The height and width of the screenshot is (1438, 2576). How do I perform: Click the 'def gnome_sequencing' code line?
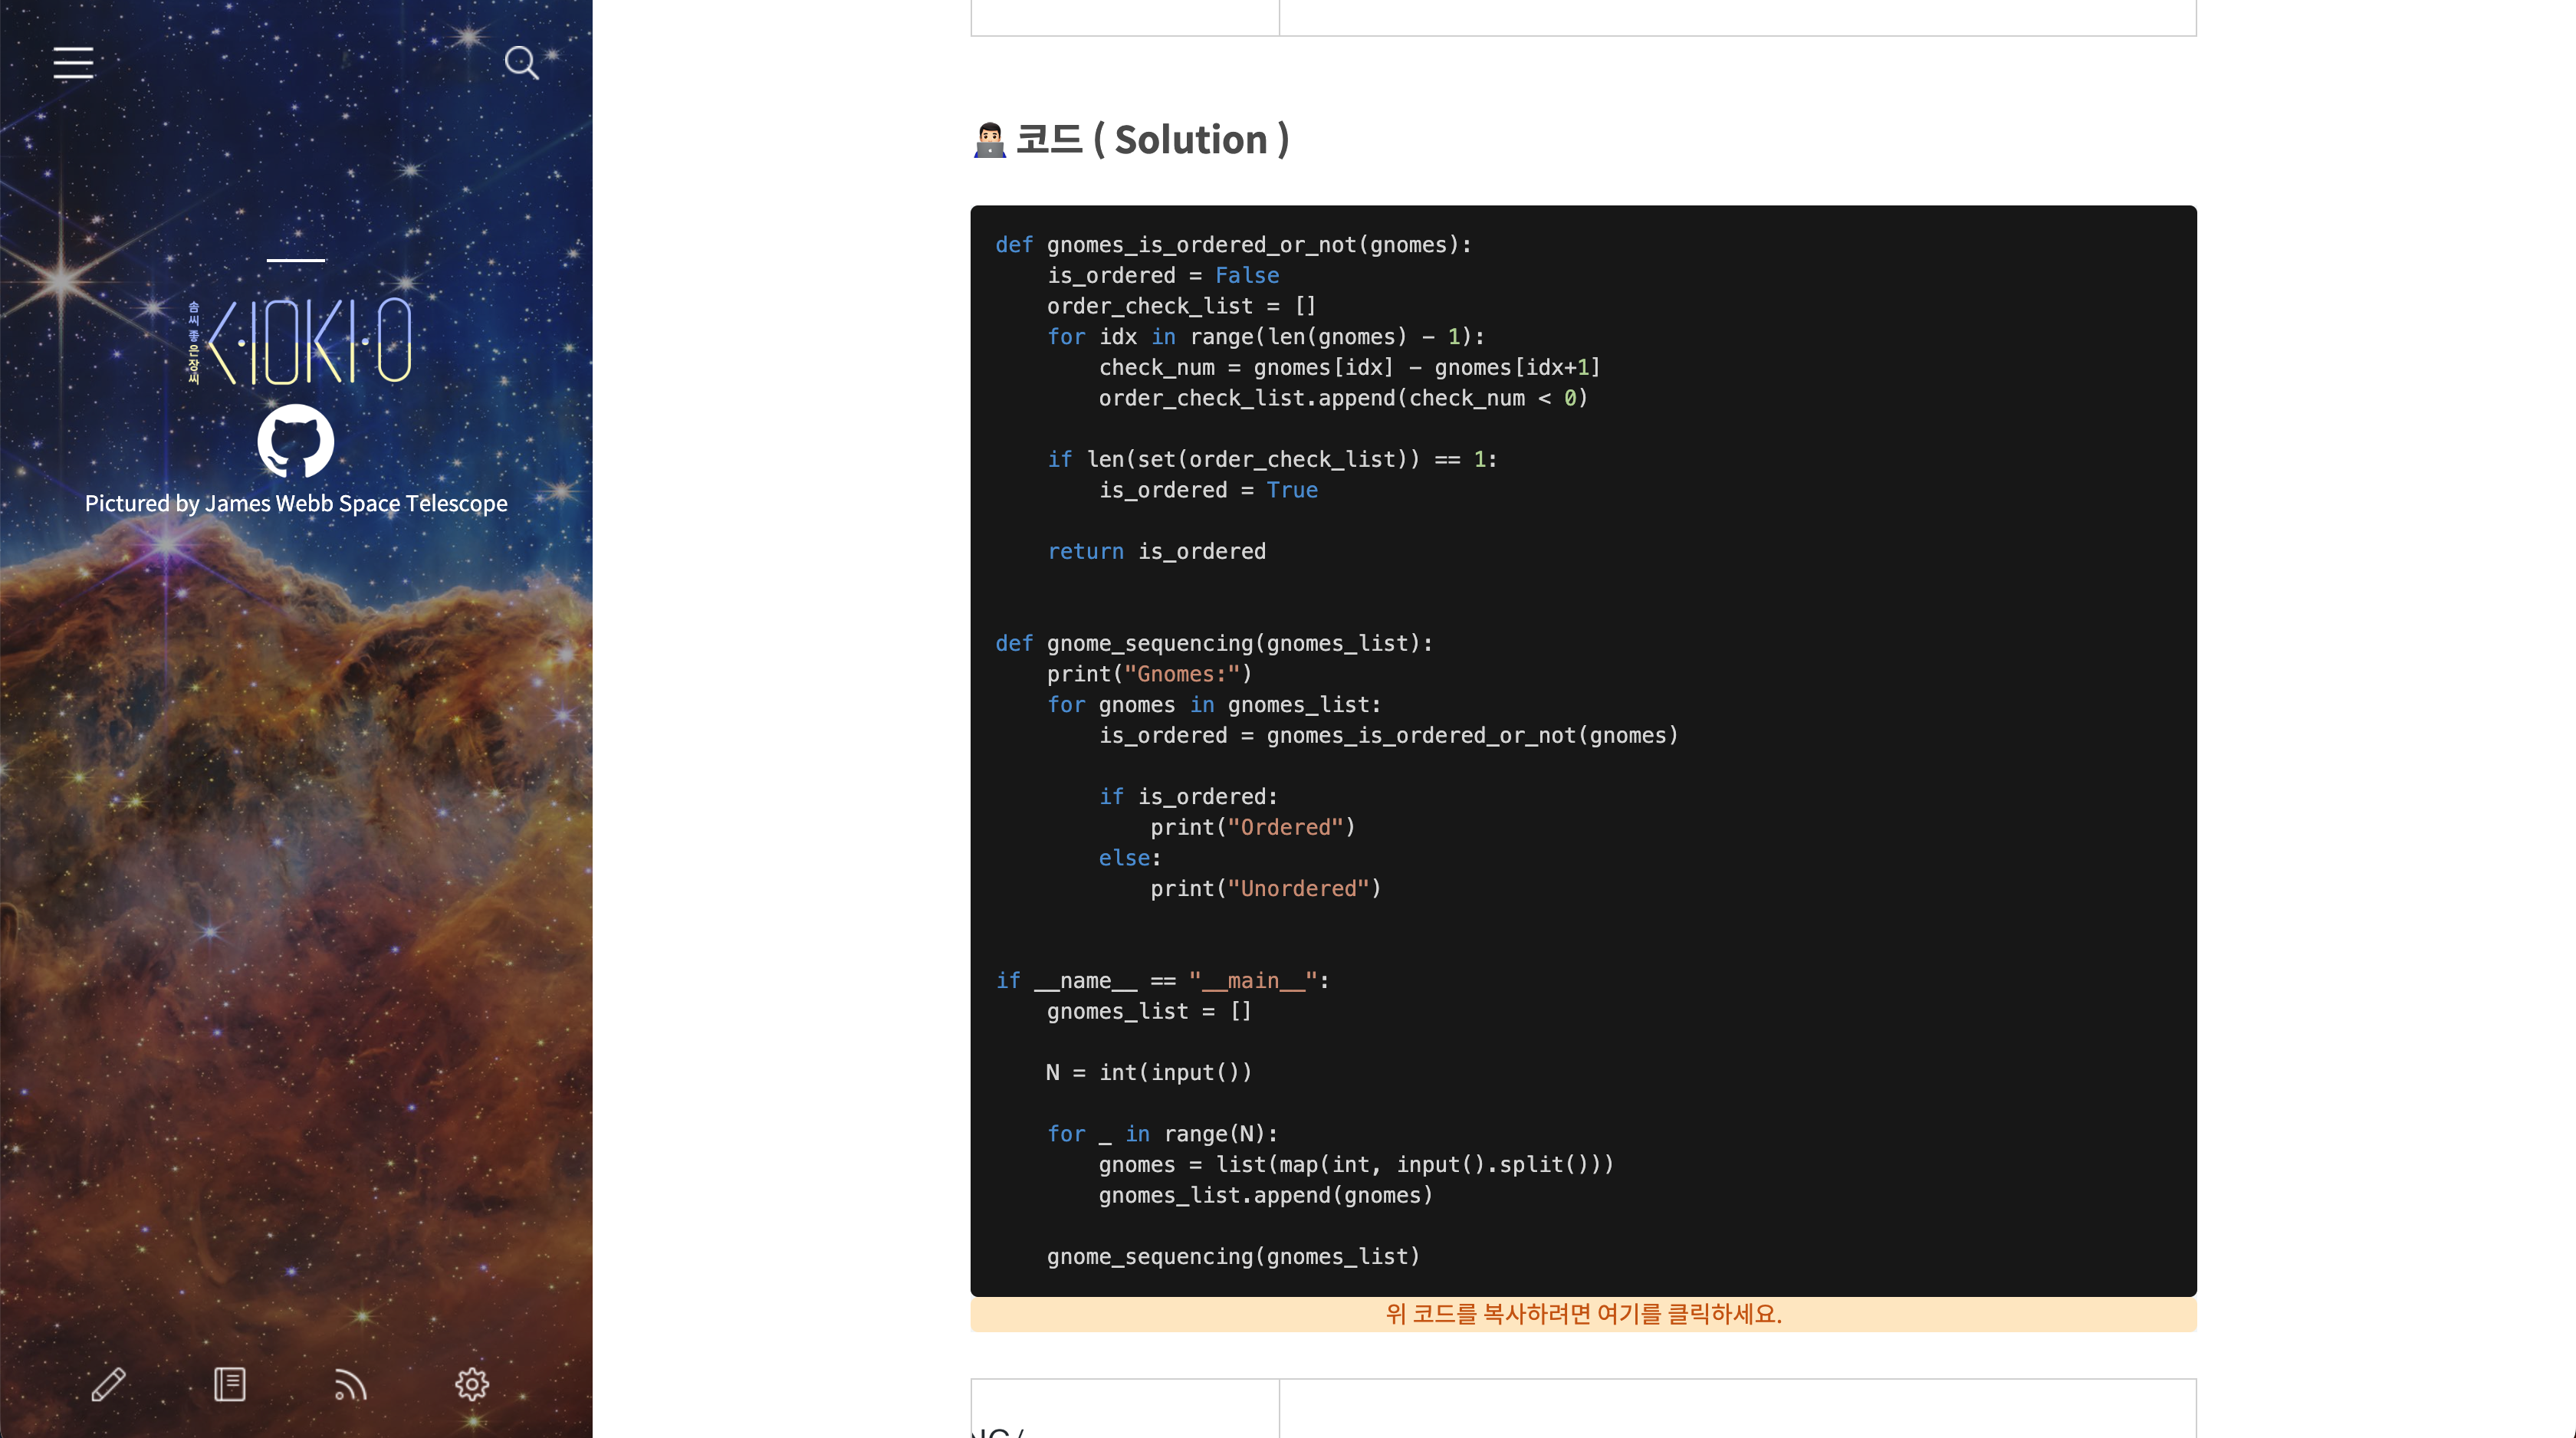point(1214,643)
